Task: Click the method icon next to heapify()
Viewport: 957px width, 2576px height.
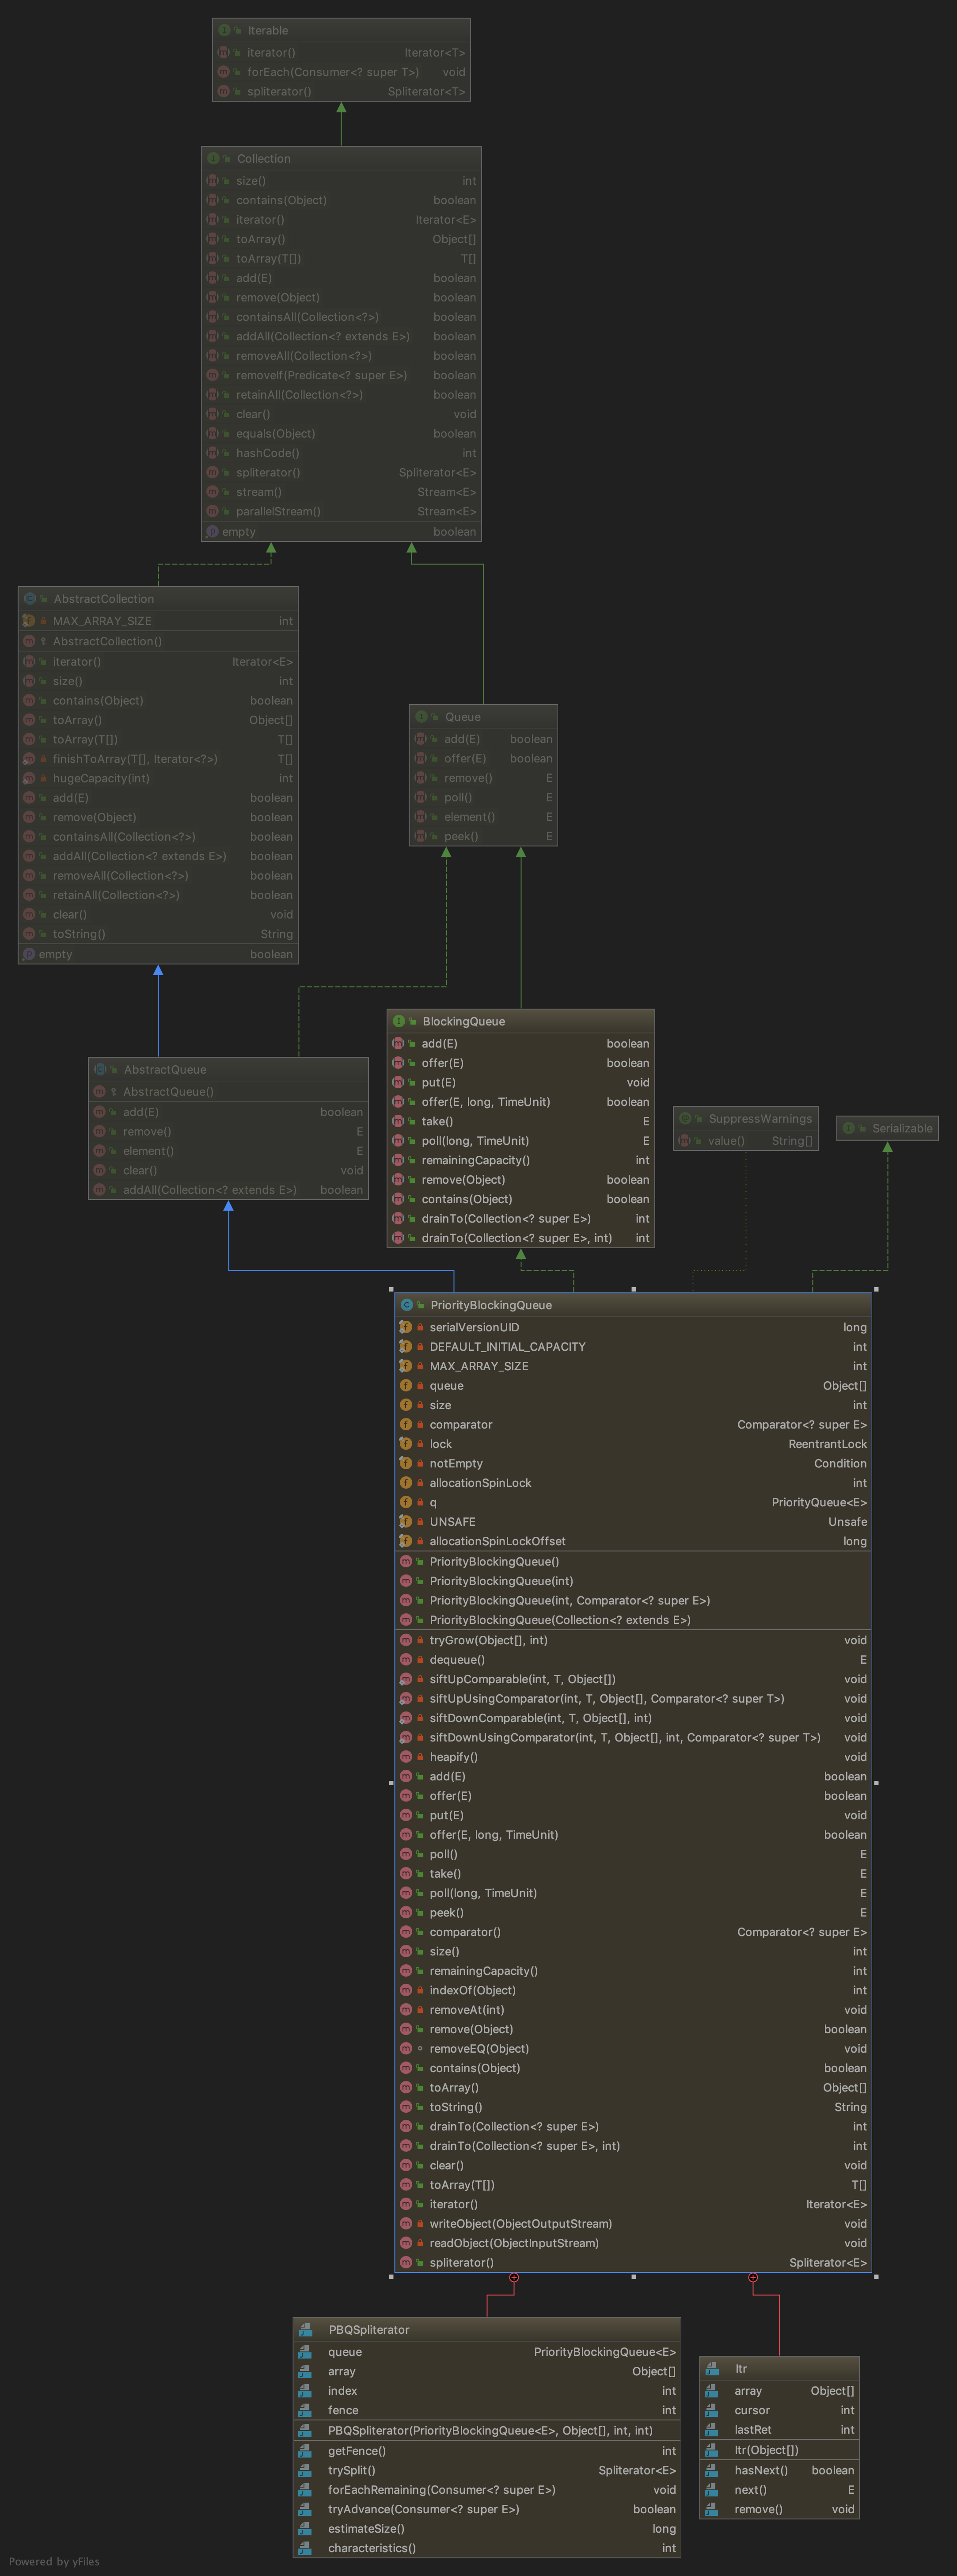Action: click(x=406, y=1757)
